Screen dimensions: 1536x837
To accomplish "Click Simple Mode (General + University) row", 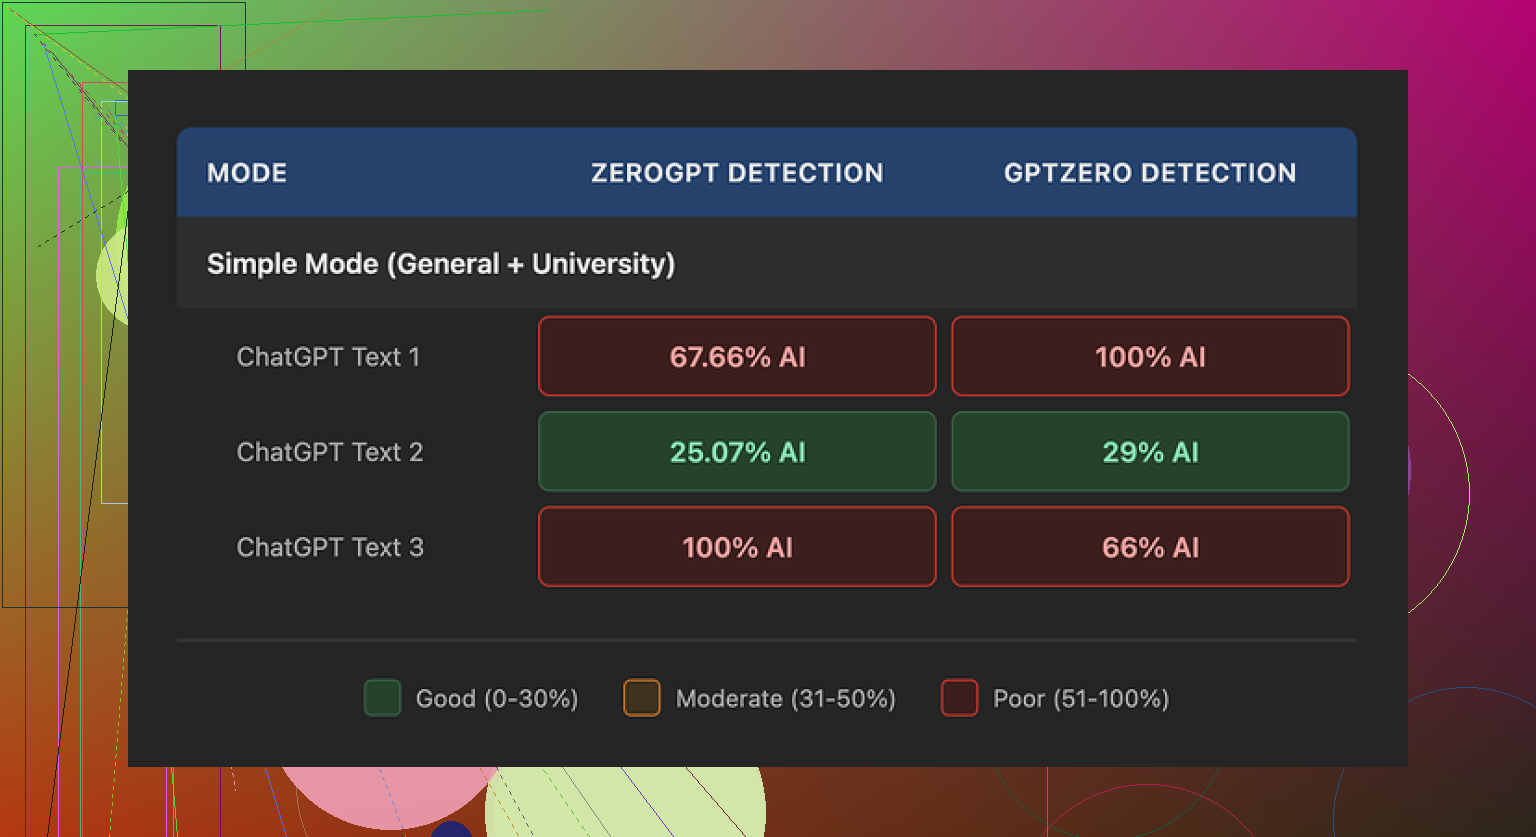I will click(441, 264).
